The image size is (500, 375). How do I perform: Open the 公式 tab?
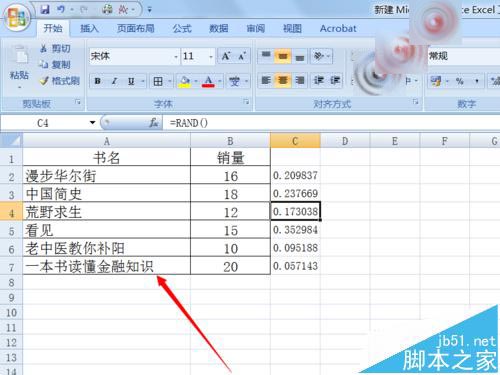coord(182,28)
